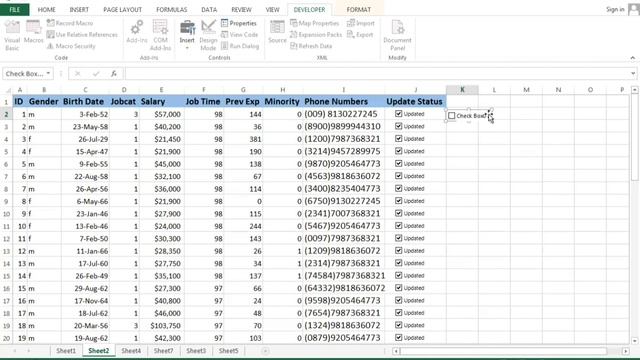
Task: Open the Macros dialog
Action: point(33,32)
